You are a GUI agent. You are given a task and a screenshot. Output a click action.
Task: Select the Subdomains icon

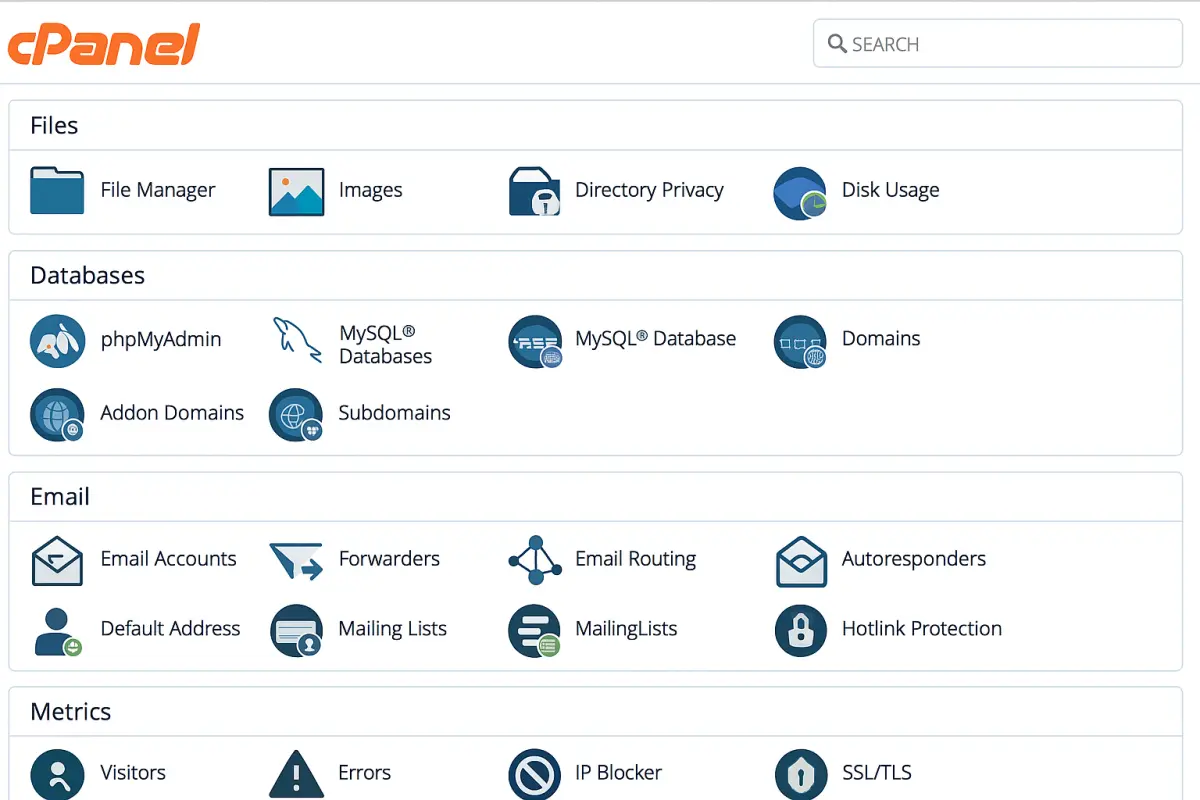(296, 415)
